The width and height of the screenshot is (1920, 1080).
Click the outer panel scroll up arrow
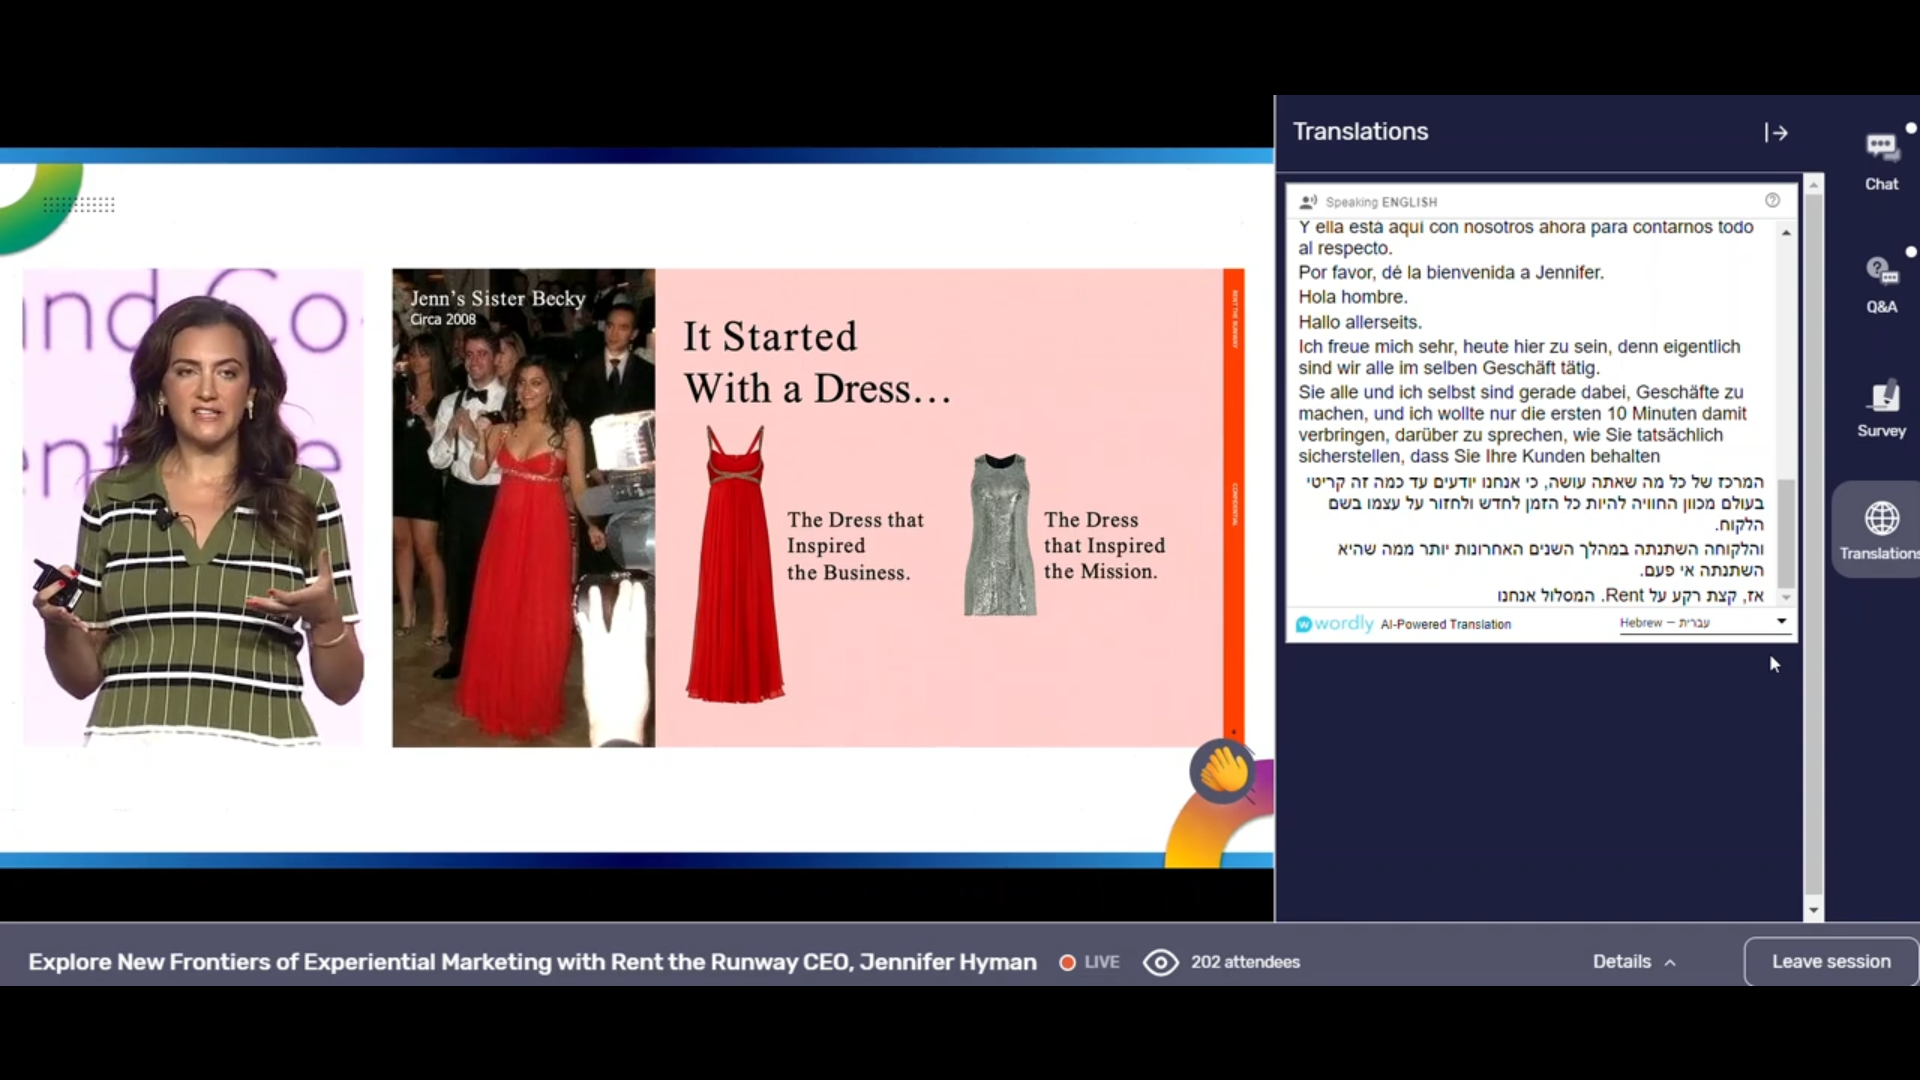click(x=1813, y=184)
